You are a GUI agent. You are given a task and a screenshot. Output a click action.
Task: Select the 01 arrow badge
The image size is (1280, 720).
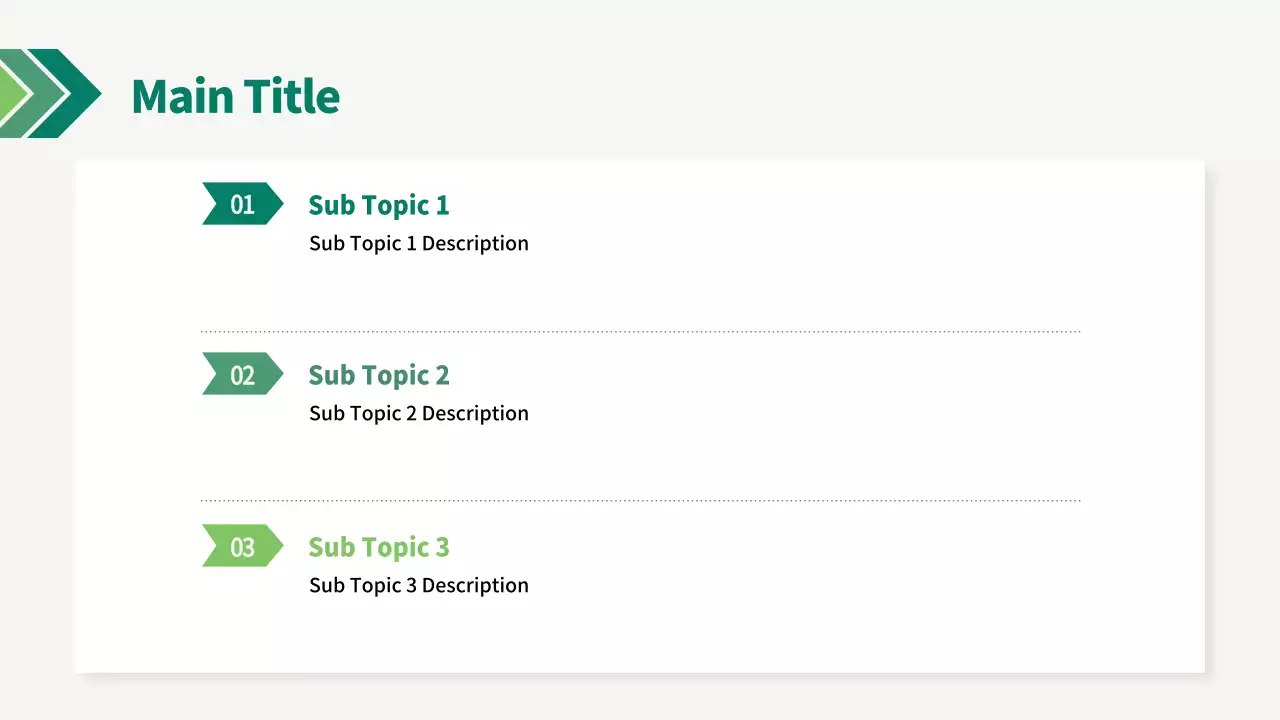tap(242, 204)
